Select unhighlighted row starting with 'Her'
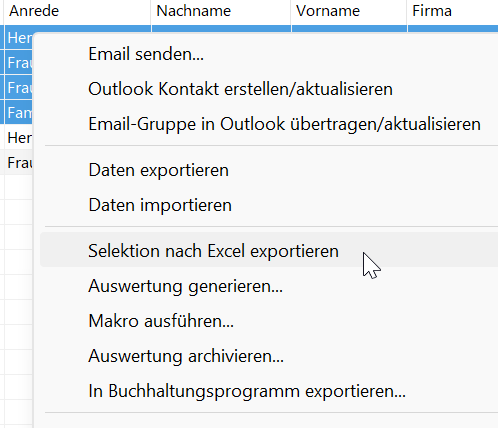The height and width of the screenshot is (428, 498). 19,138
